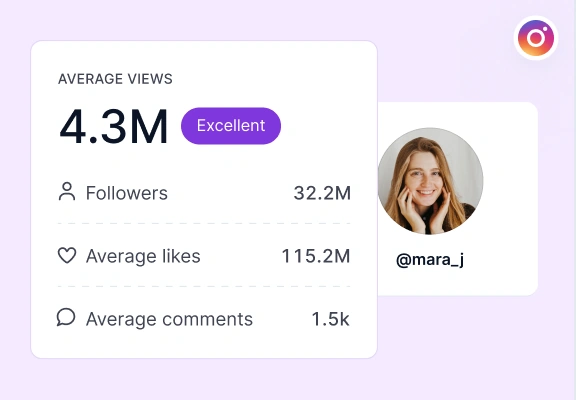Click the Followers person icon

coord(67,191)
